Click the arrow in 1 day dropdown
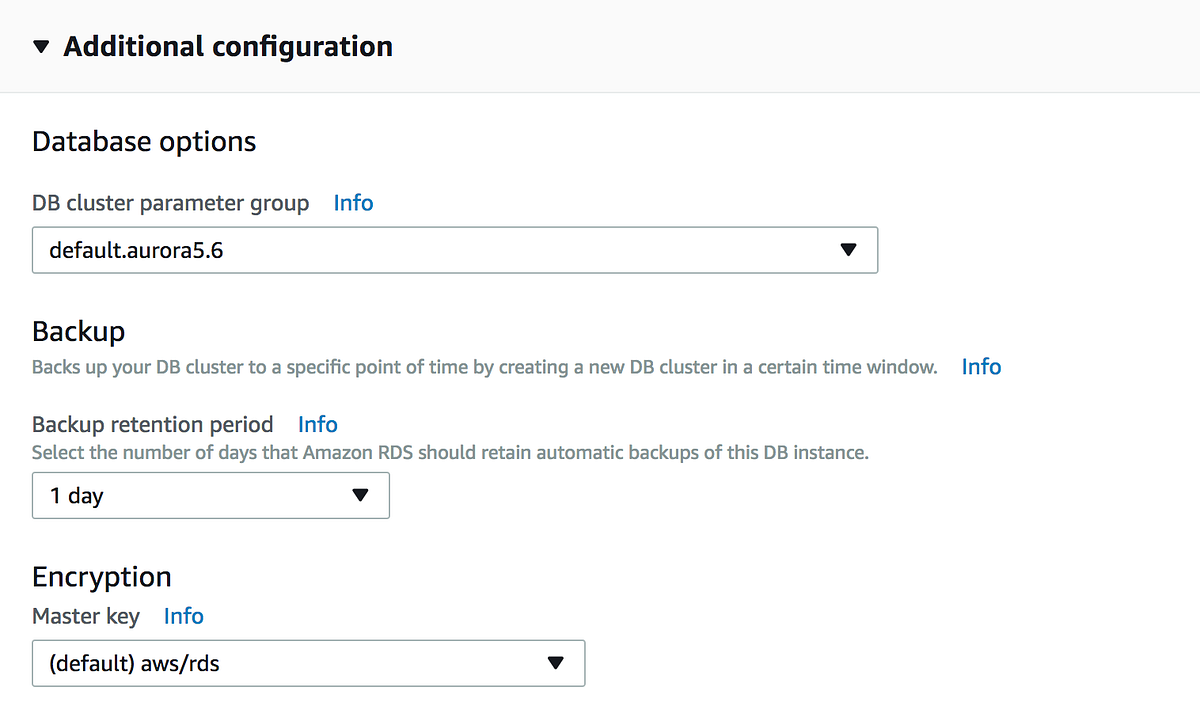 [x=360, y=495]
